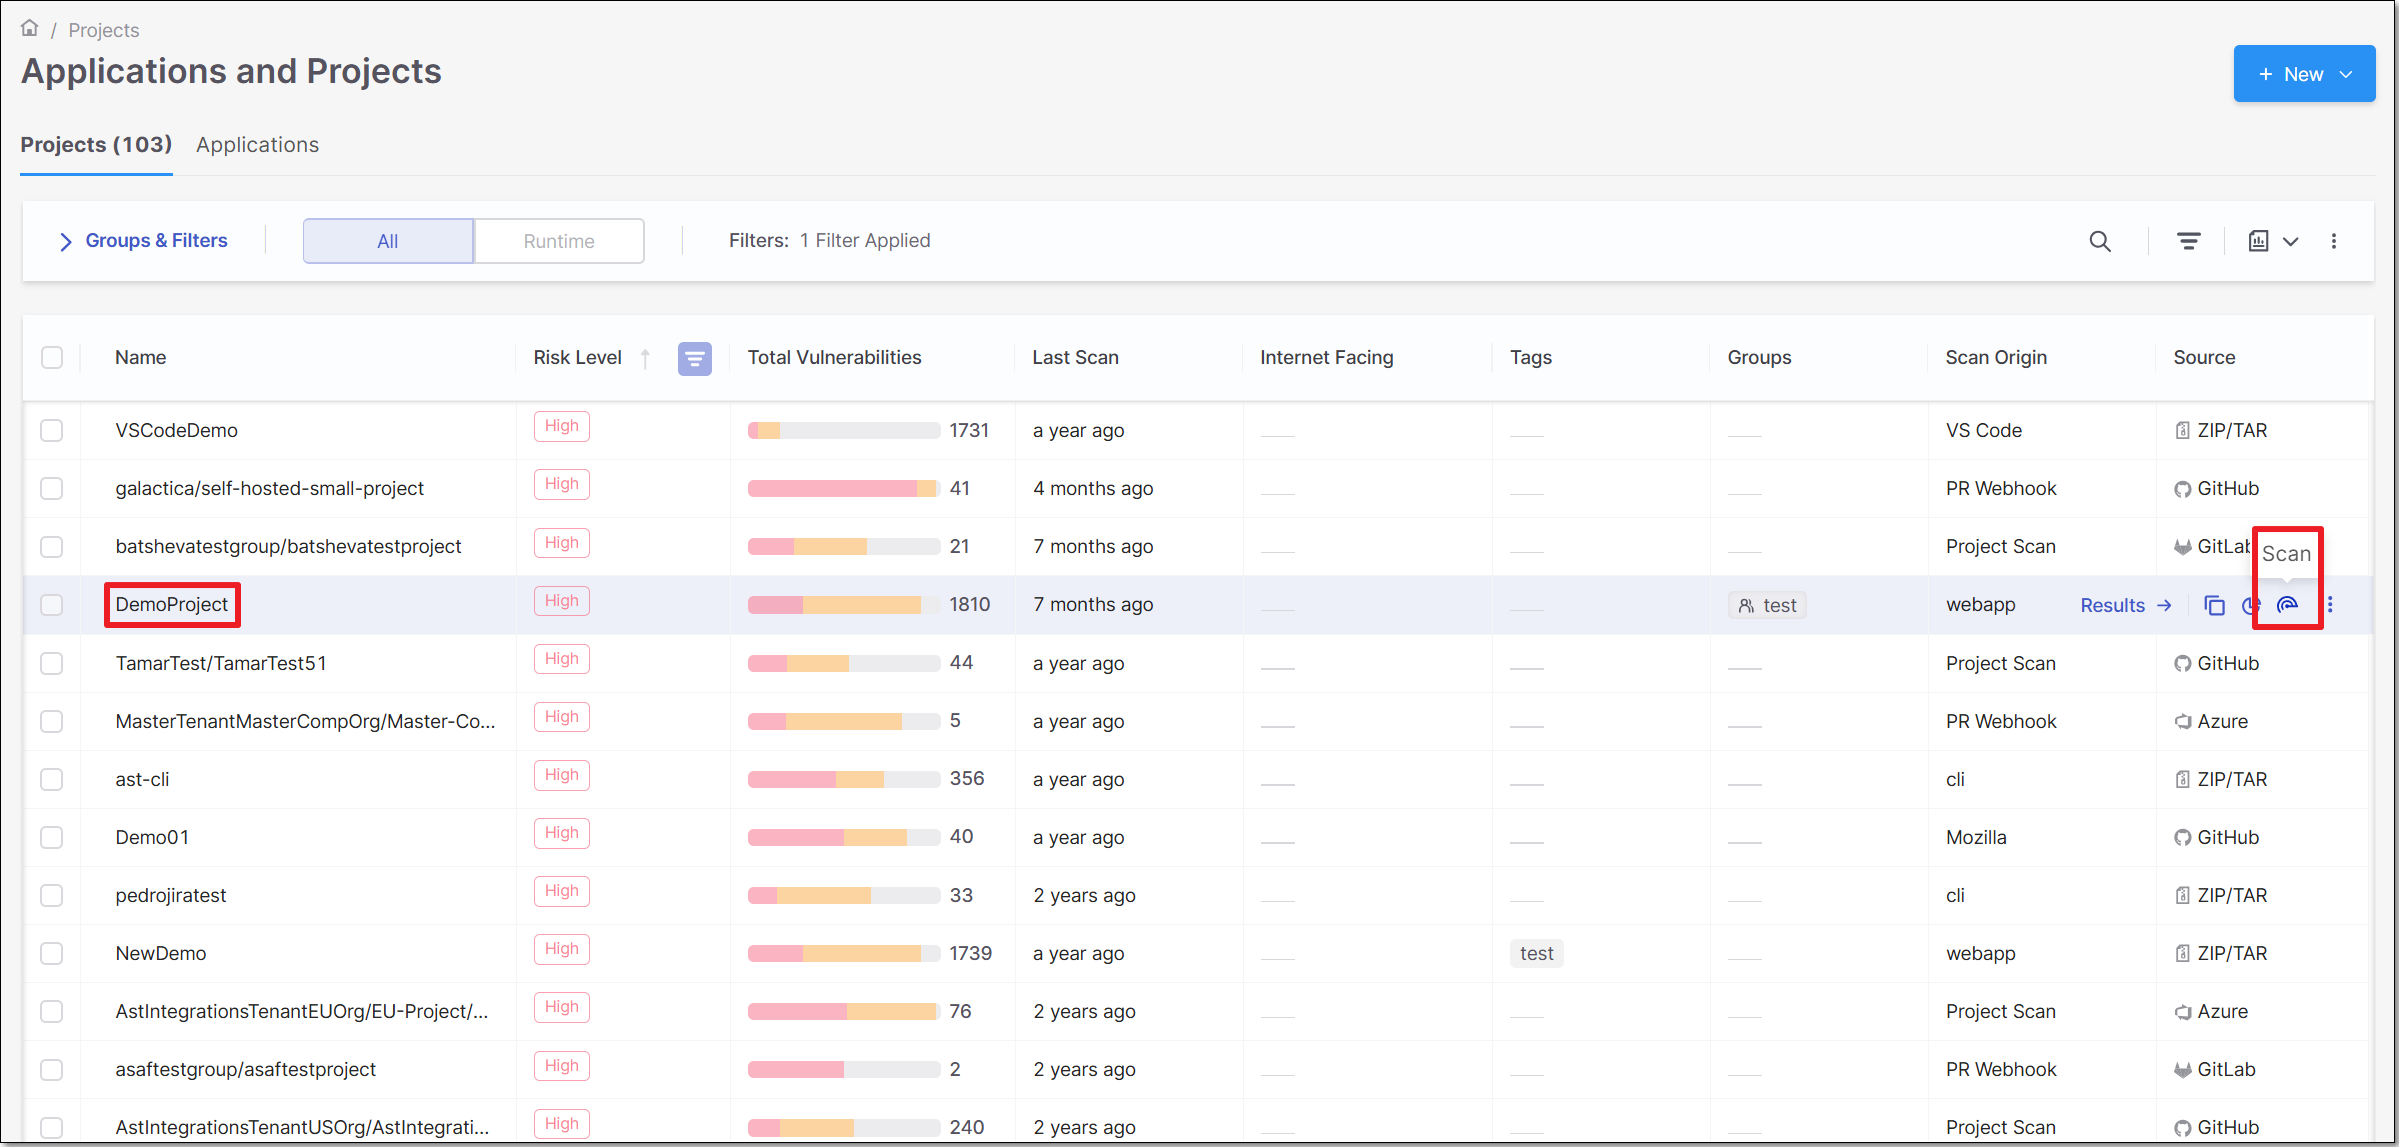Click the overview pie icon in DemoProject row
Viewport: 2399px width, 1147px height.
2250,605
